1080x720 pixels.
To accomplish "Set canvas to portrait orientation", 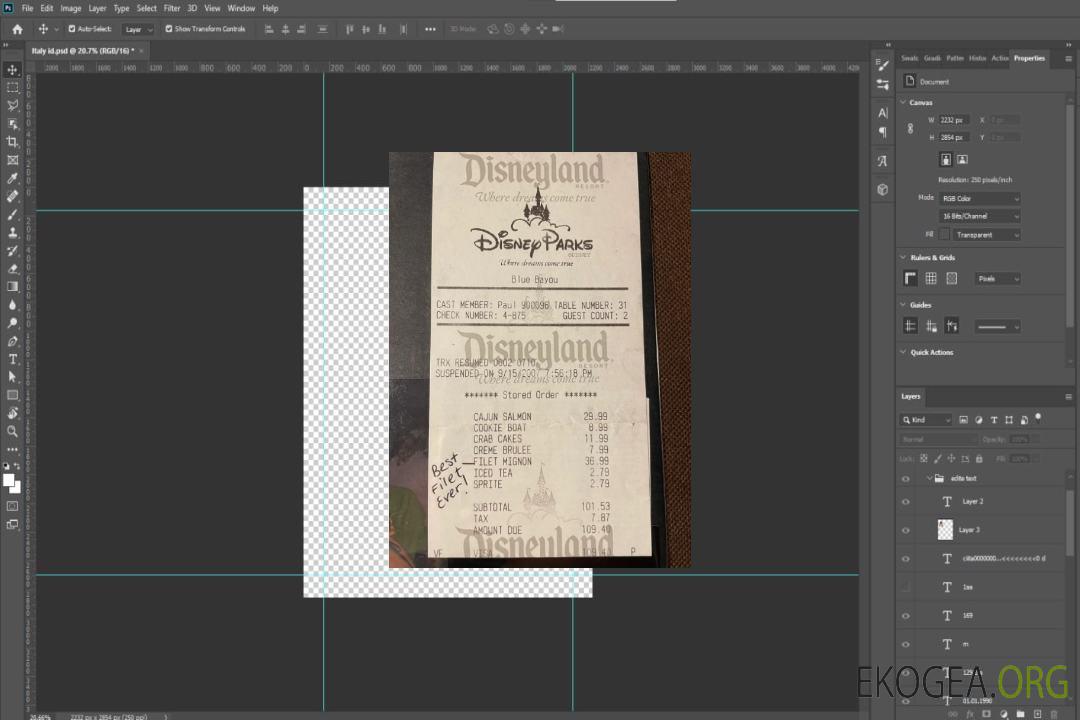I will pos(946,160).
